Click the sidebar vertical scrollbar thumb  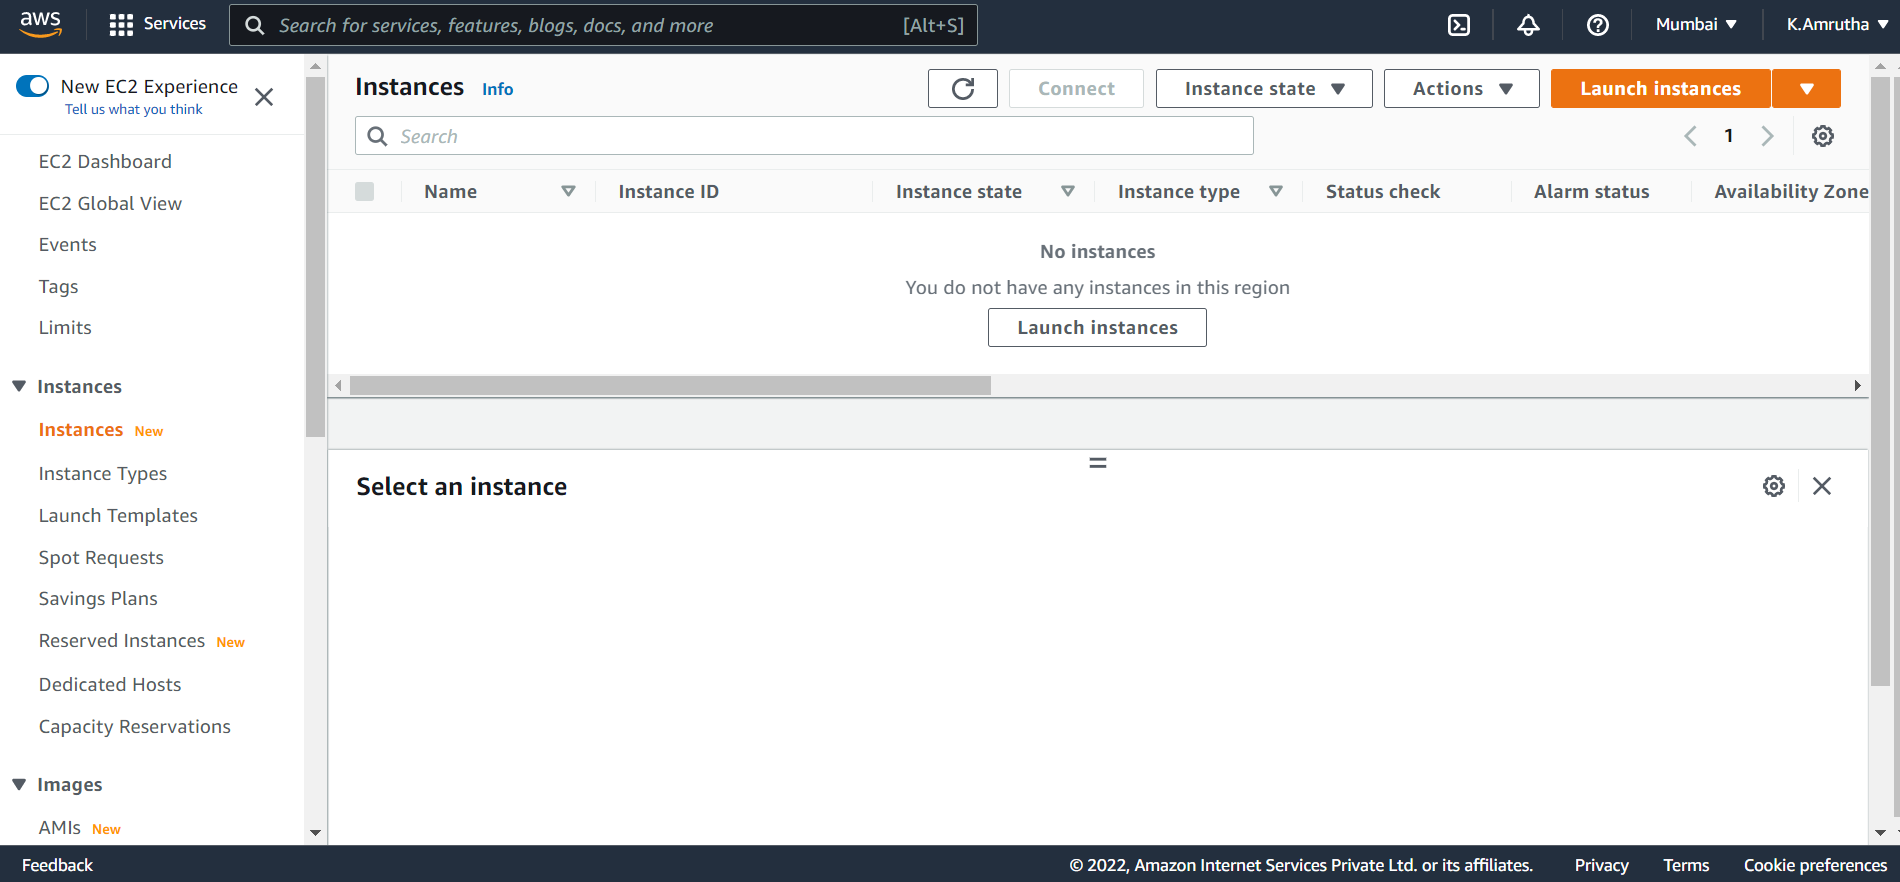[316, 257]
